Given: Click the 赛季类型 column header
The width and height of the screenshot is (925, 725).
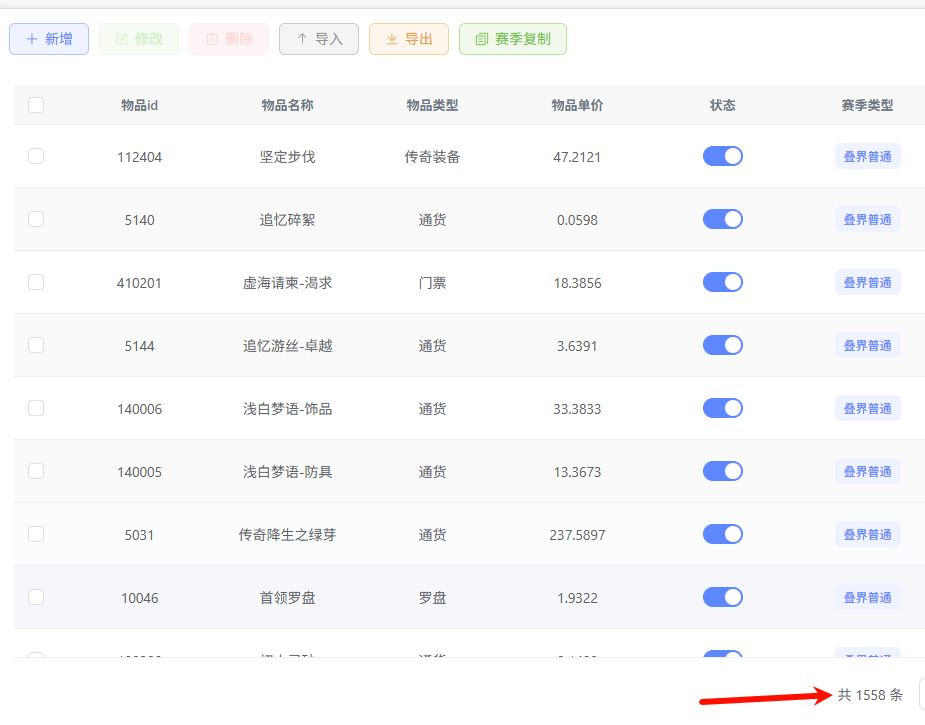Looking at the screenshot, I should [x=867, y=105].
